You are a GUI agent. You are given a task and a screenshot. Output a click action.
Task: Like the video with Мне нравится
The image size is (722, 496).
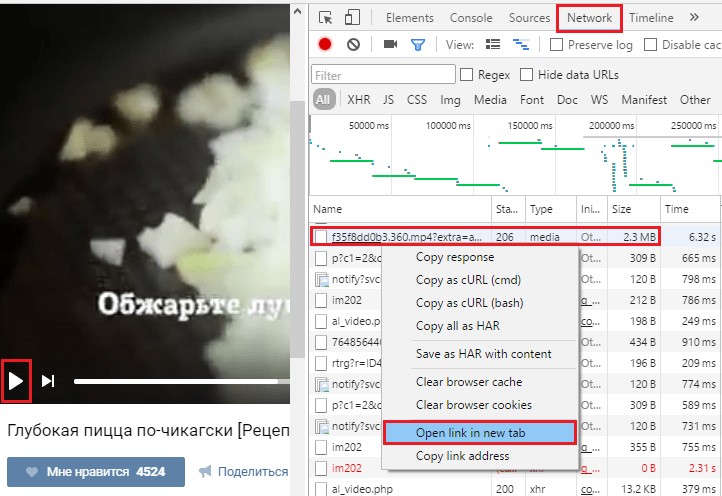96,472
